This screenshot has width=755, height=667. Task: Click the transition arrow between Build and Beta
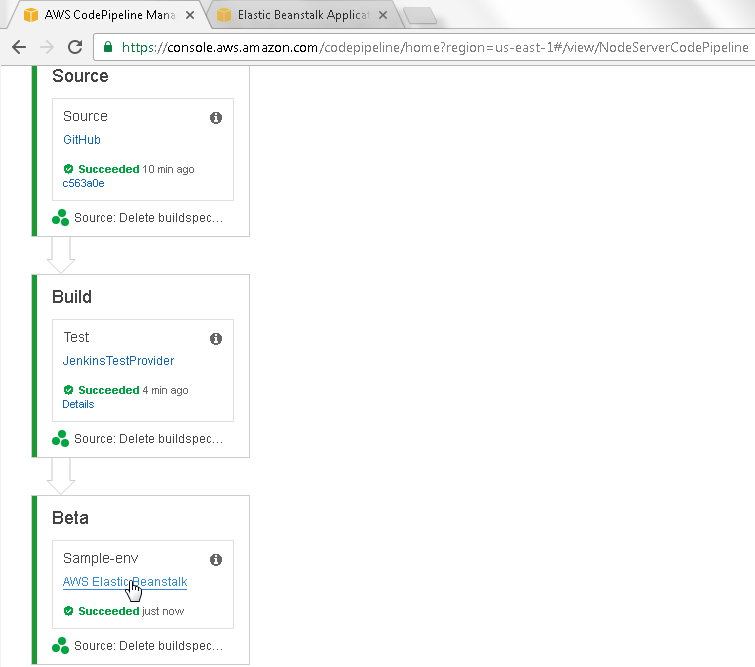[x=61, y=476]
